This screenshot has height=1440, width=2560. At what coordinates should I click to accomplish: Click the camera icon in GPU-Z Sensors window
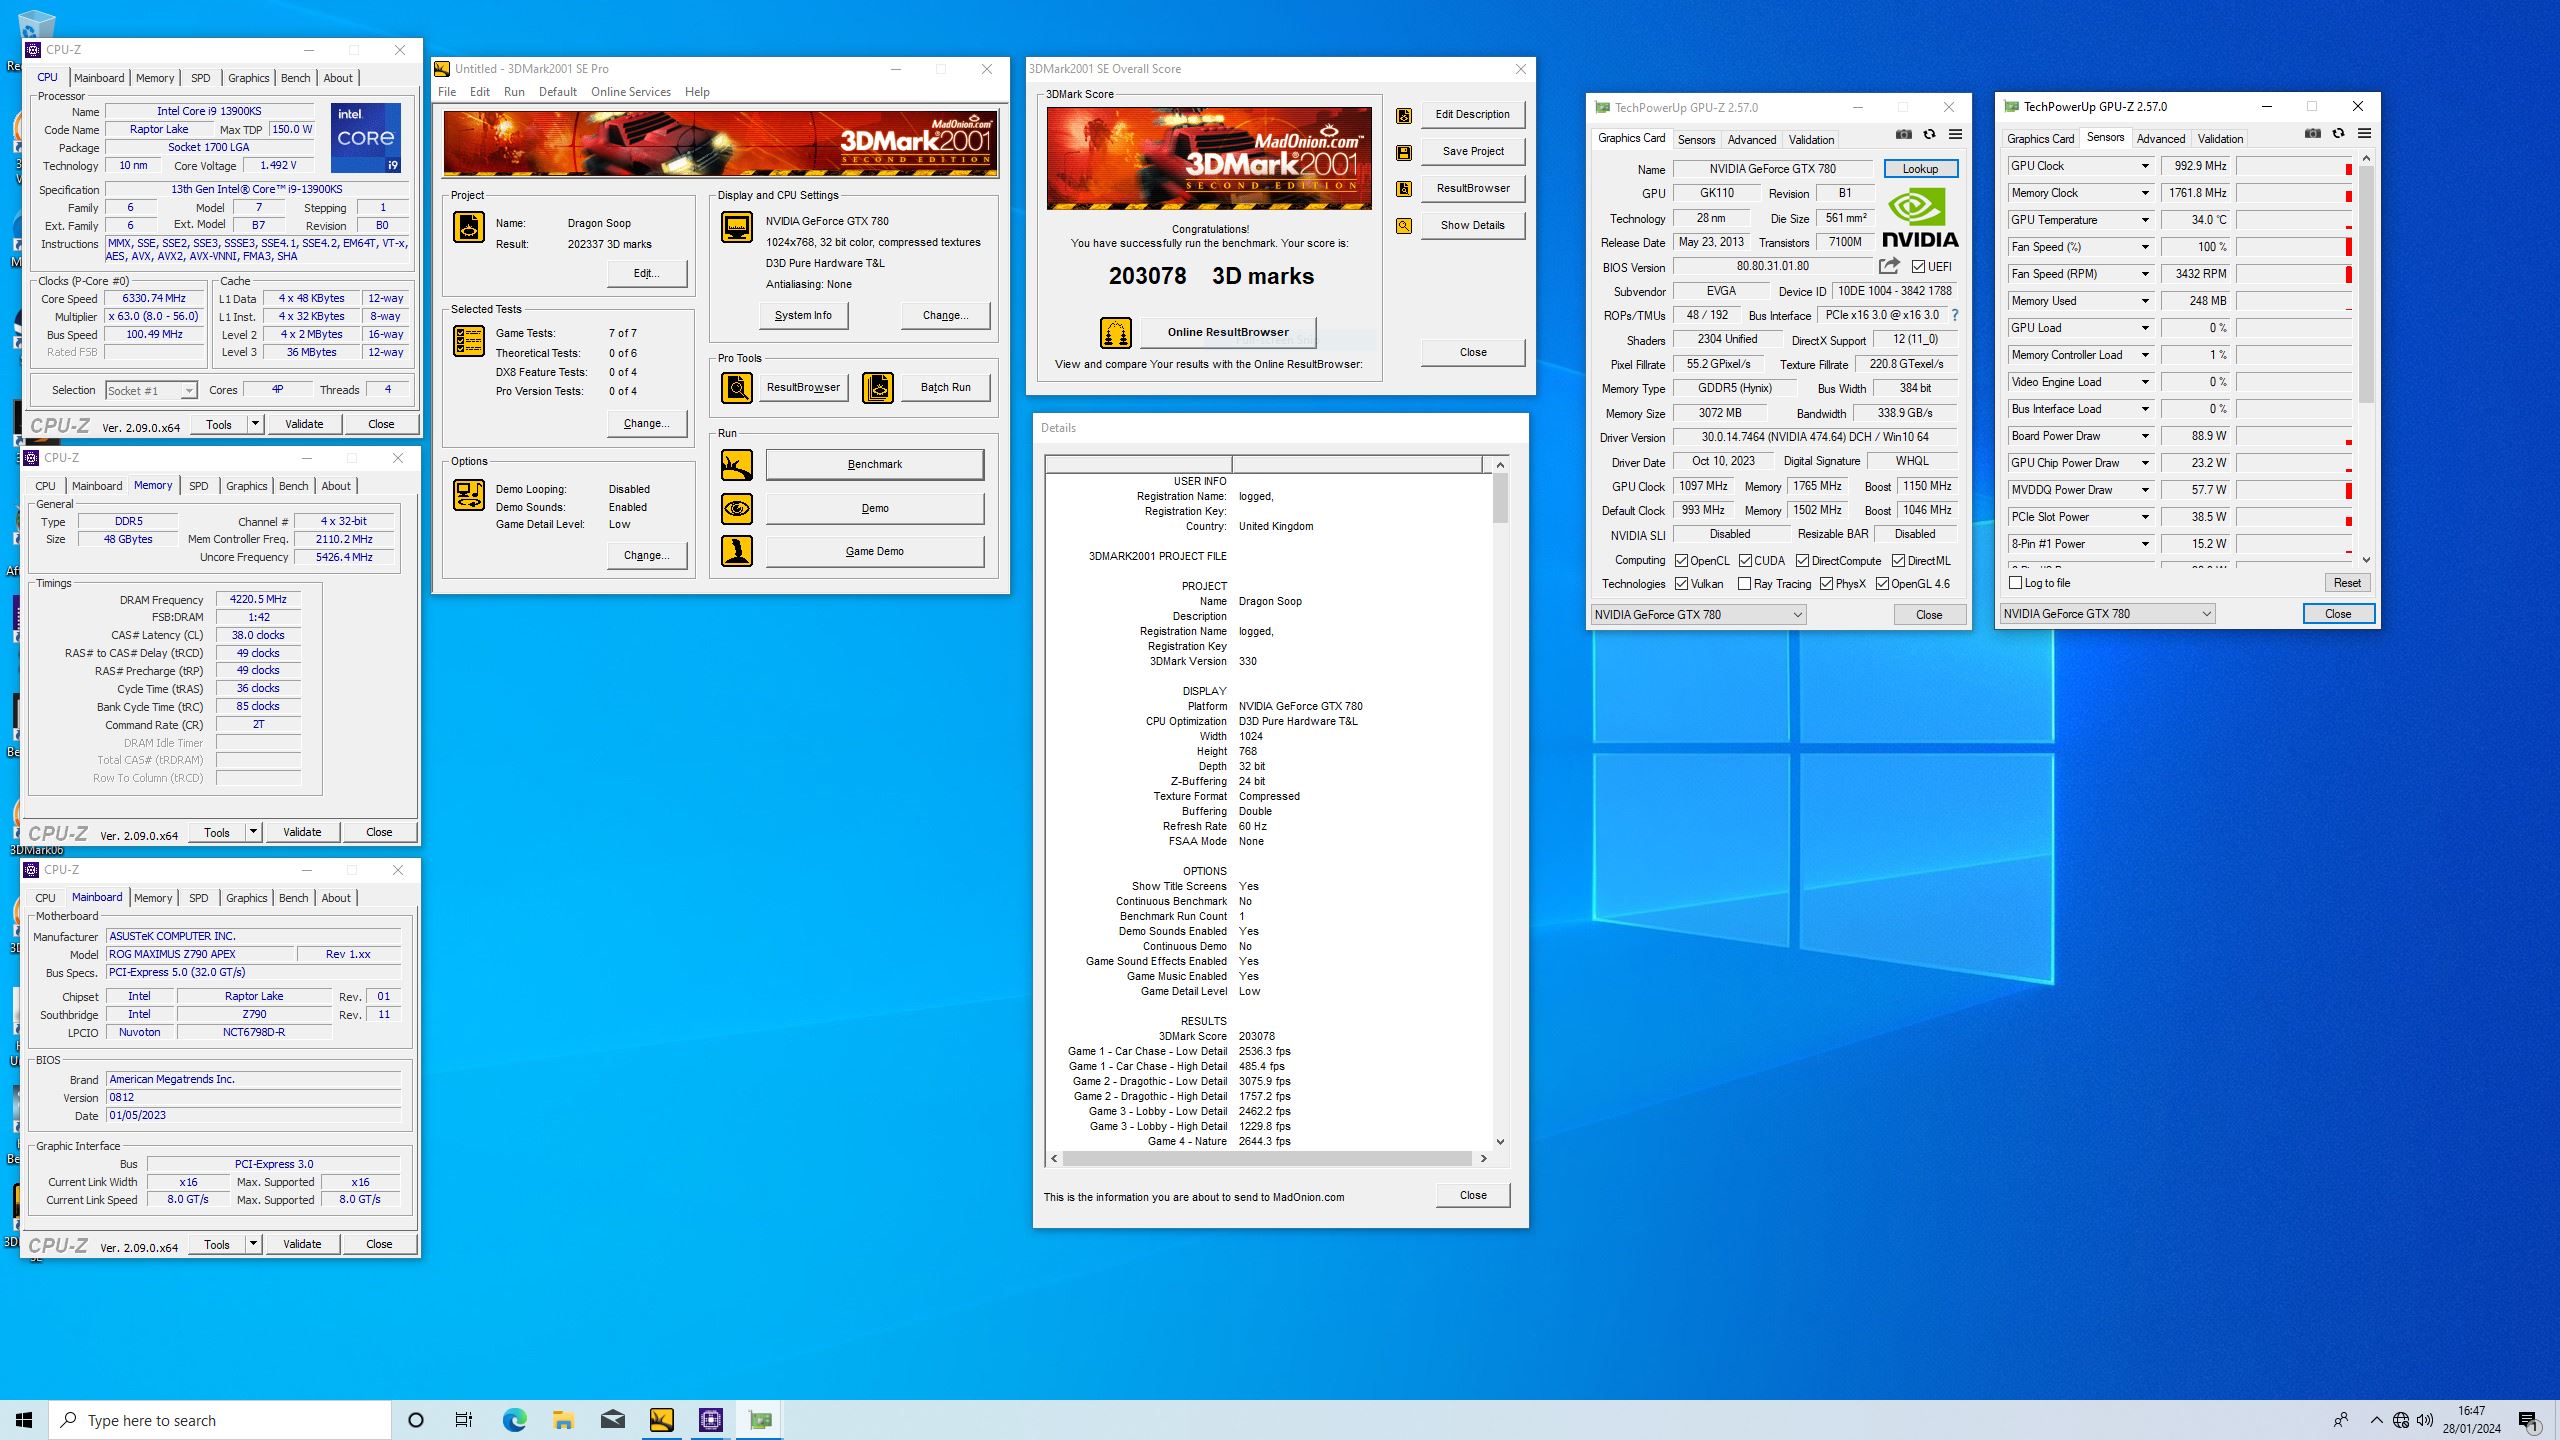(2313, 133)
